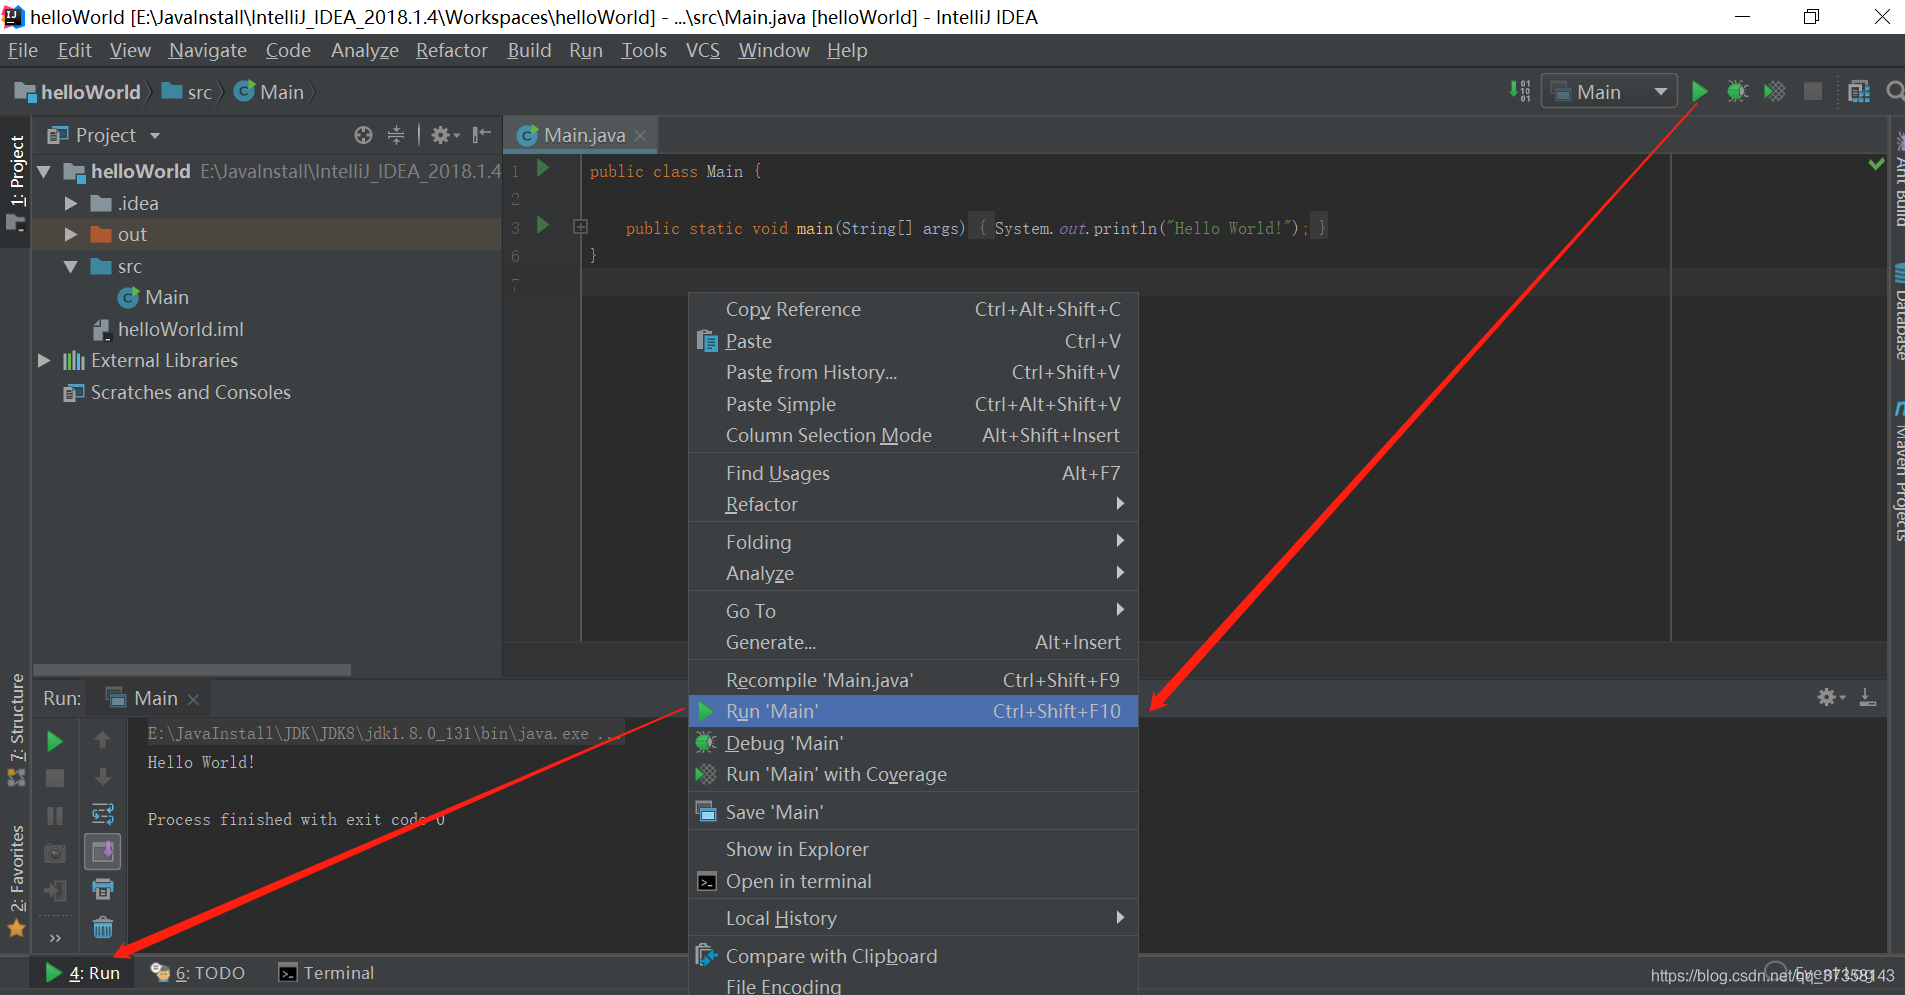The width and height of the screenshot is (1905, 995).
Task: Open the 7: Structure side tab
Action: pyautogui.click(x=16, y=729)
